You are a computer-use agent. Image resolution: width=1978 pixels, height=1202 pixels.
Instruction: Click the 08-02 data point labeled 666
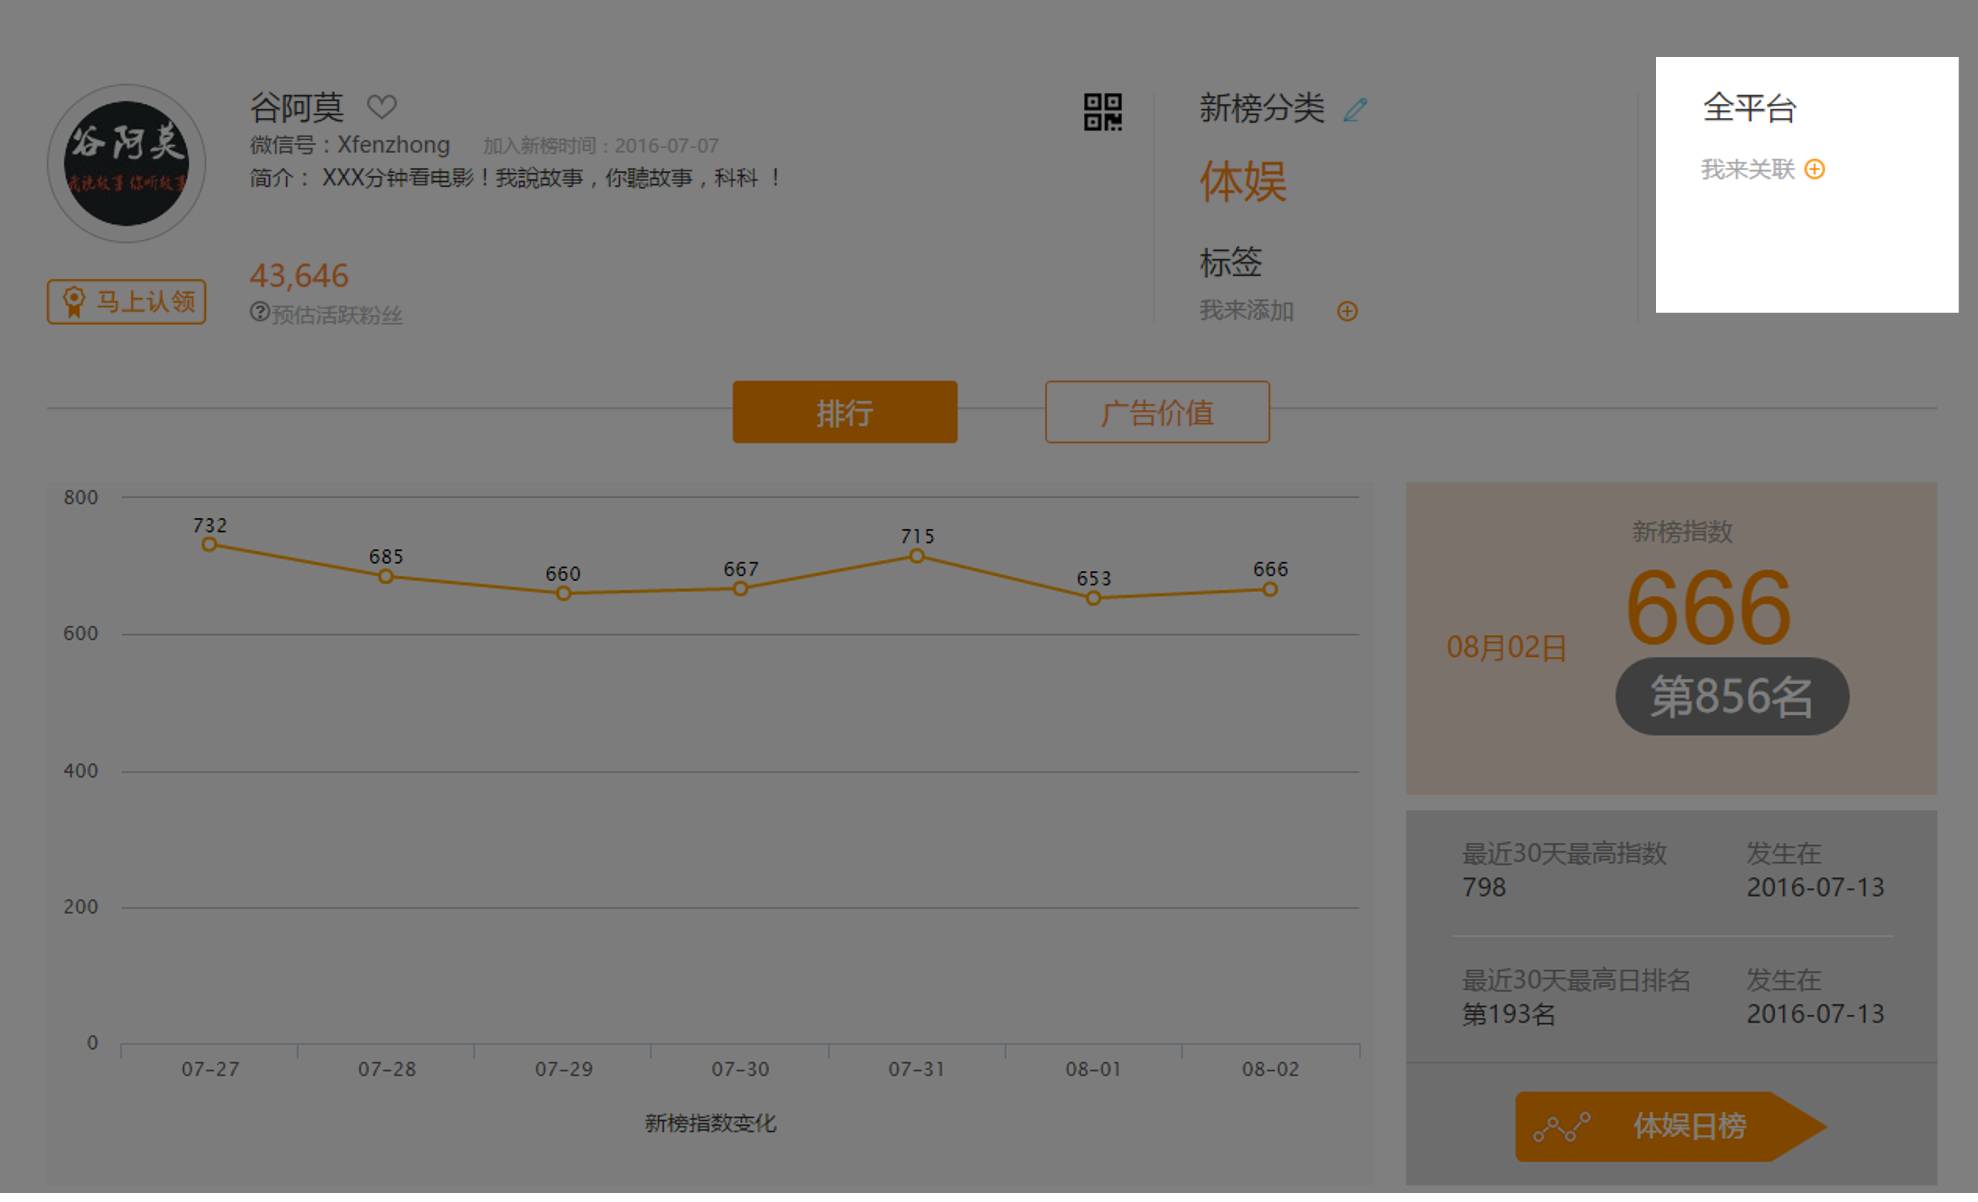[x=1269, y=589]
